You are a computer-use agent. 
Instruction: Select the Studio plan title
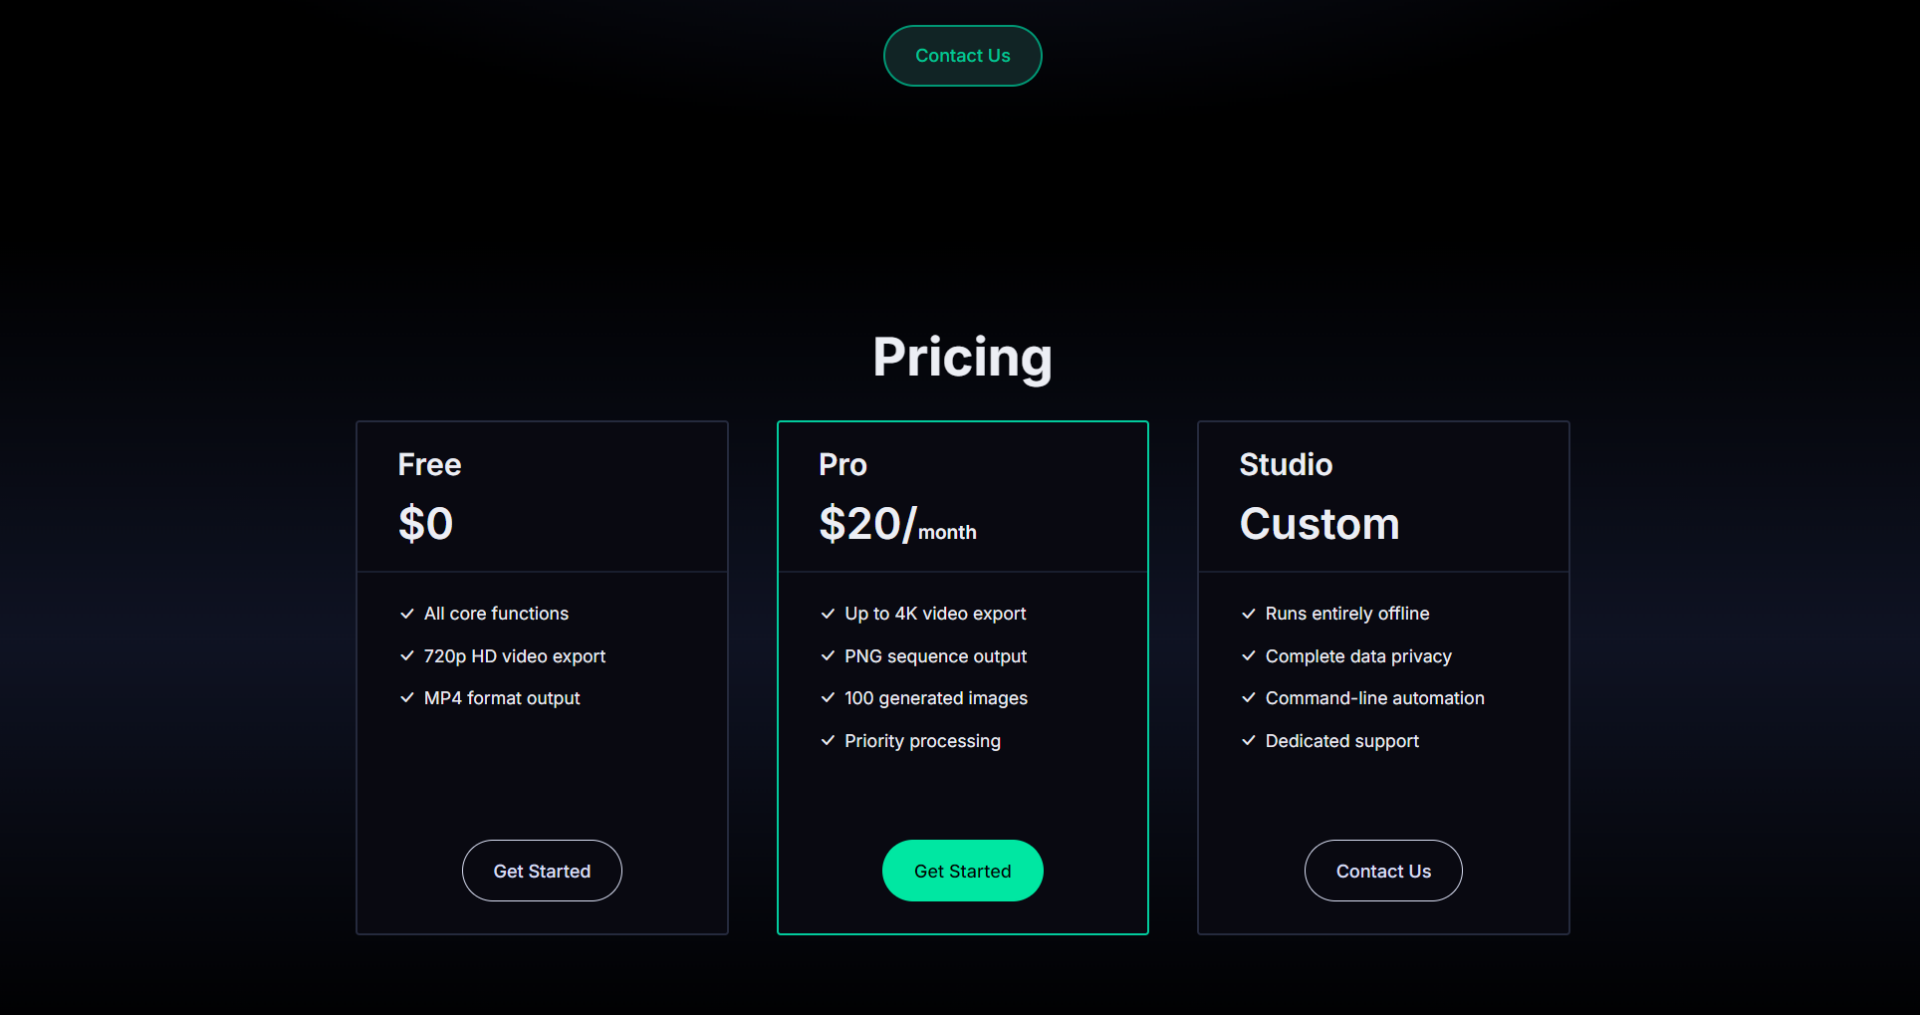1285,465
